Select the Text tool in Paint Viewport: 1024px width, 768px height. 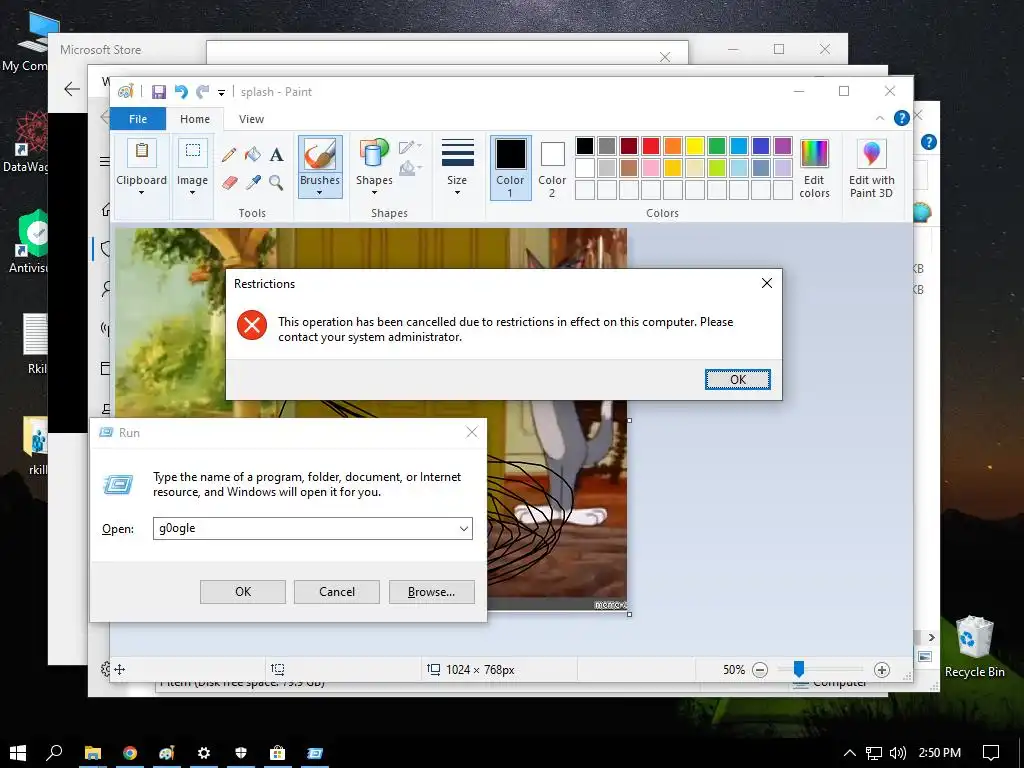point(276,155)
